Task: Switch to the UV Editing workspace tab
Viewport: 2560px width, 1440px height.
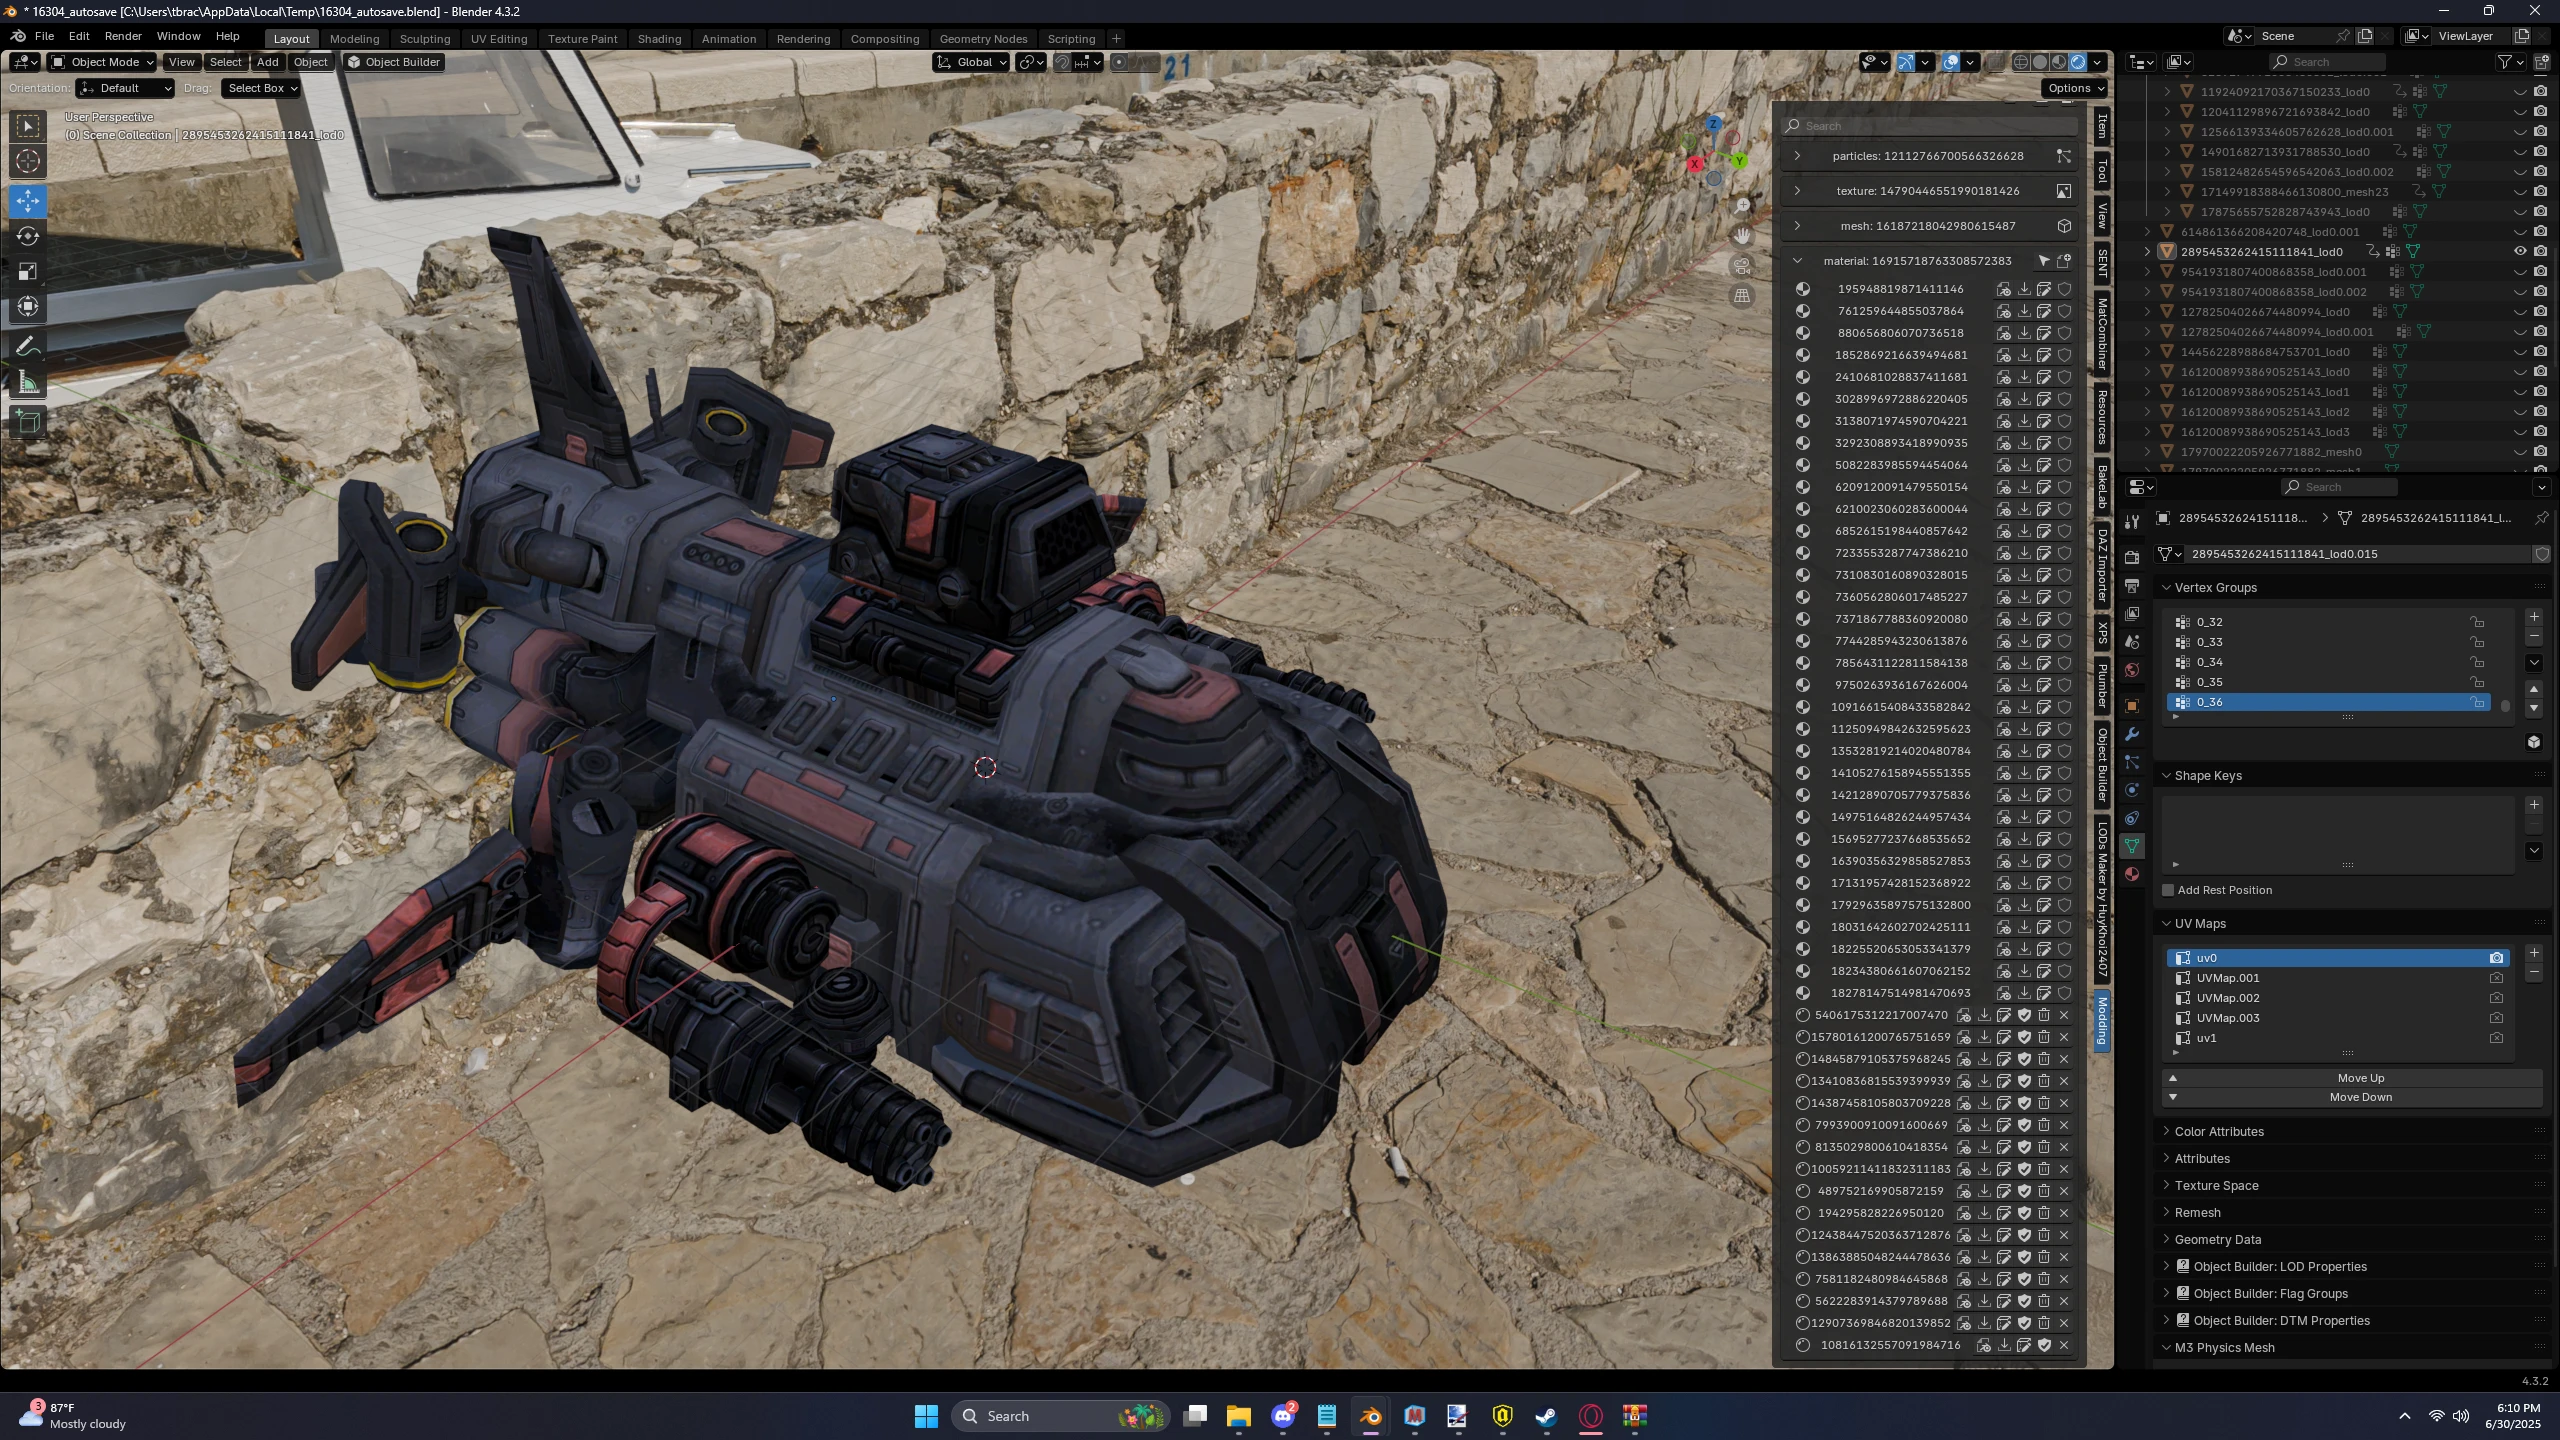Action: 499,39
